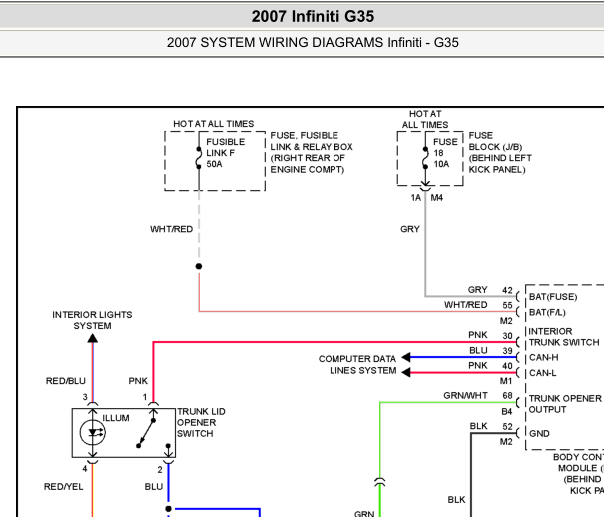This screenshot has width=604, height=517.
Task: Click the 'FUSE 18 10A' label
Action: pyautogui.click(x=445, y=153)
